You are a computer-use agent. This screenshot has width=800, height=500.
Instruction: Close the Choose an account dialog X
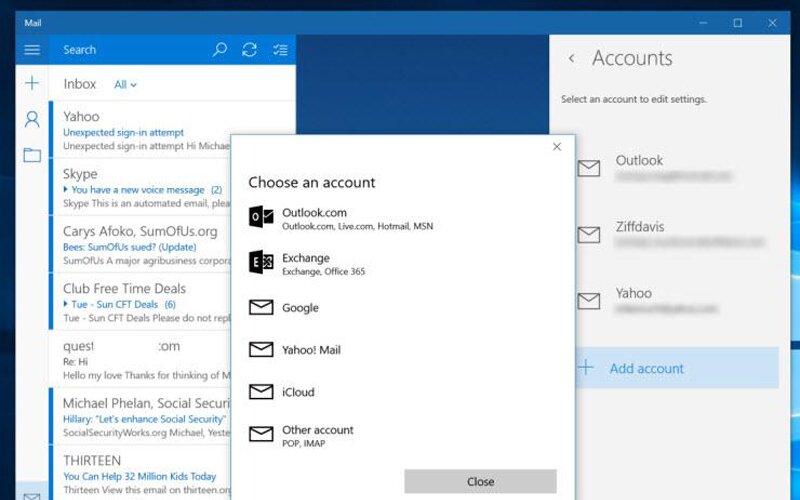557,147
